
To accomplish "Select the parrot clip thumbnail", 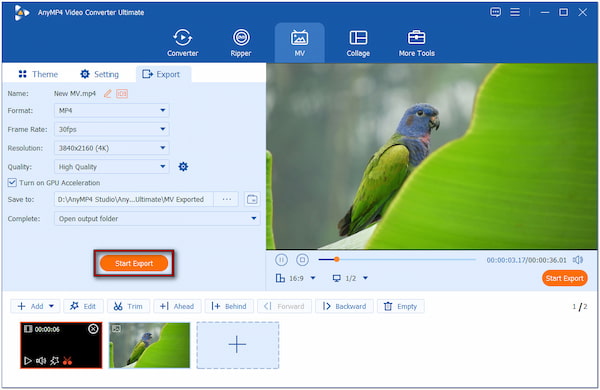I will coord(150,345).
